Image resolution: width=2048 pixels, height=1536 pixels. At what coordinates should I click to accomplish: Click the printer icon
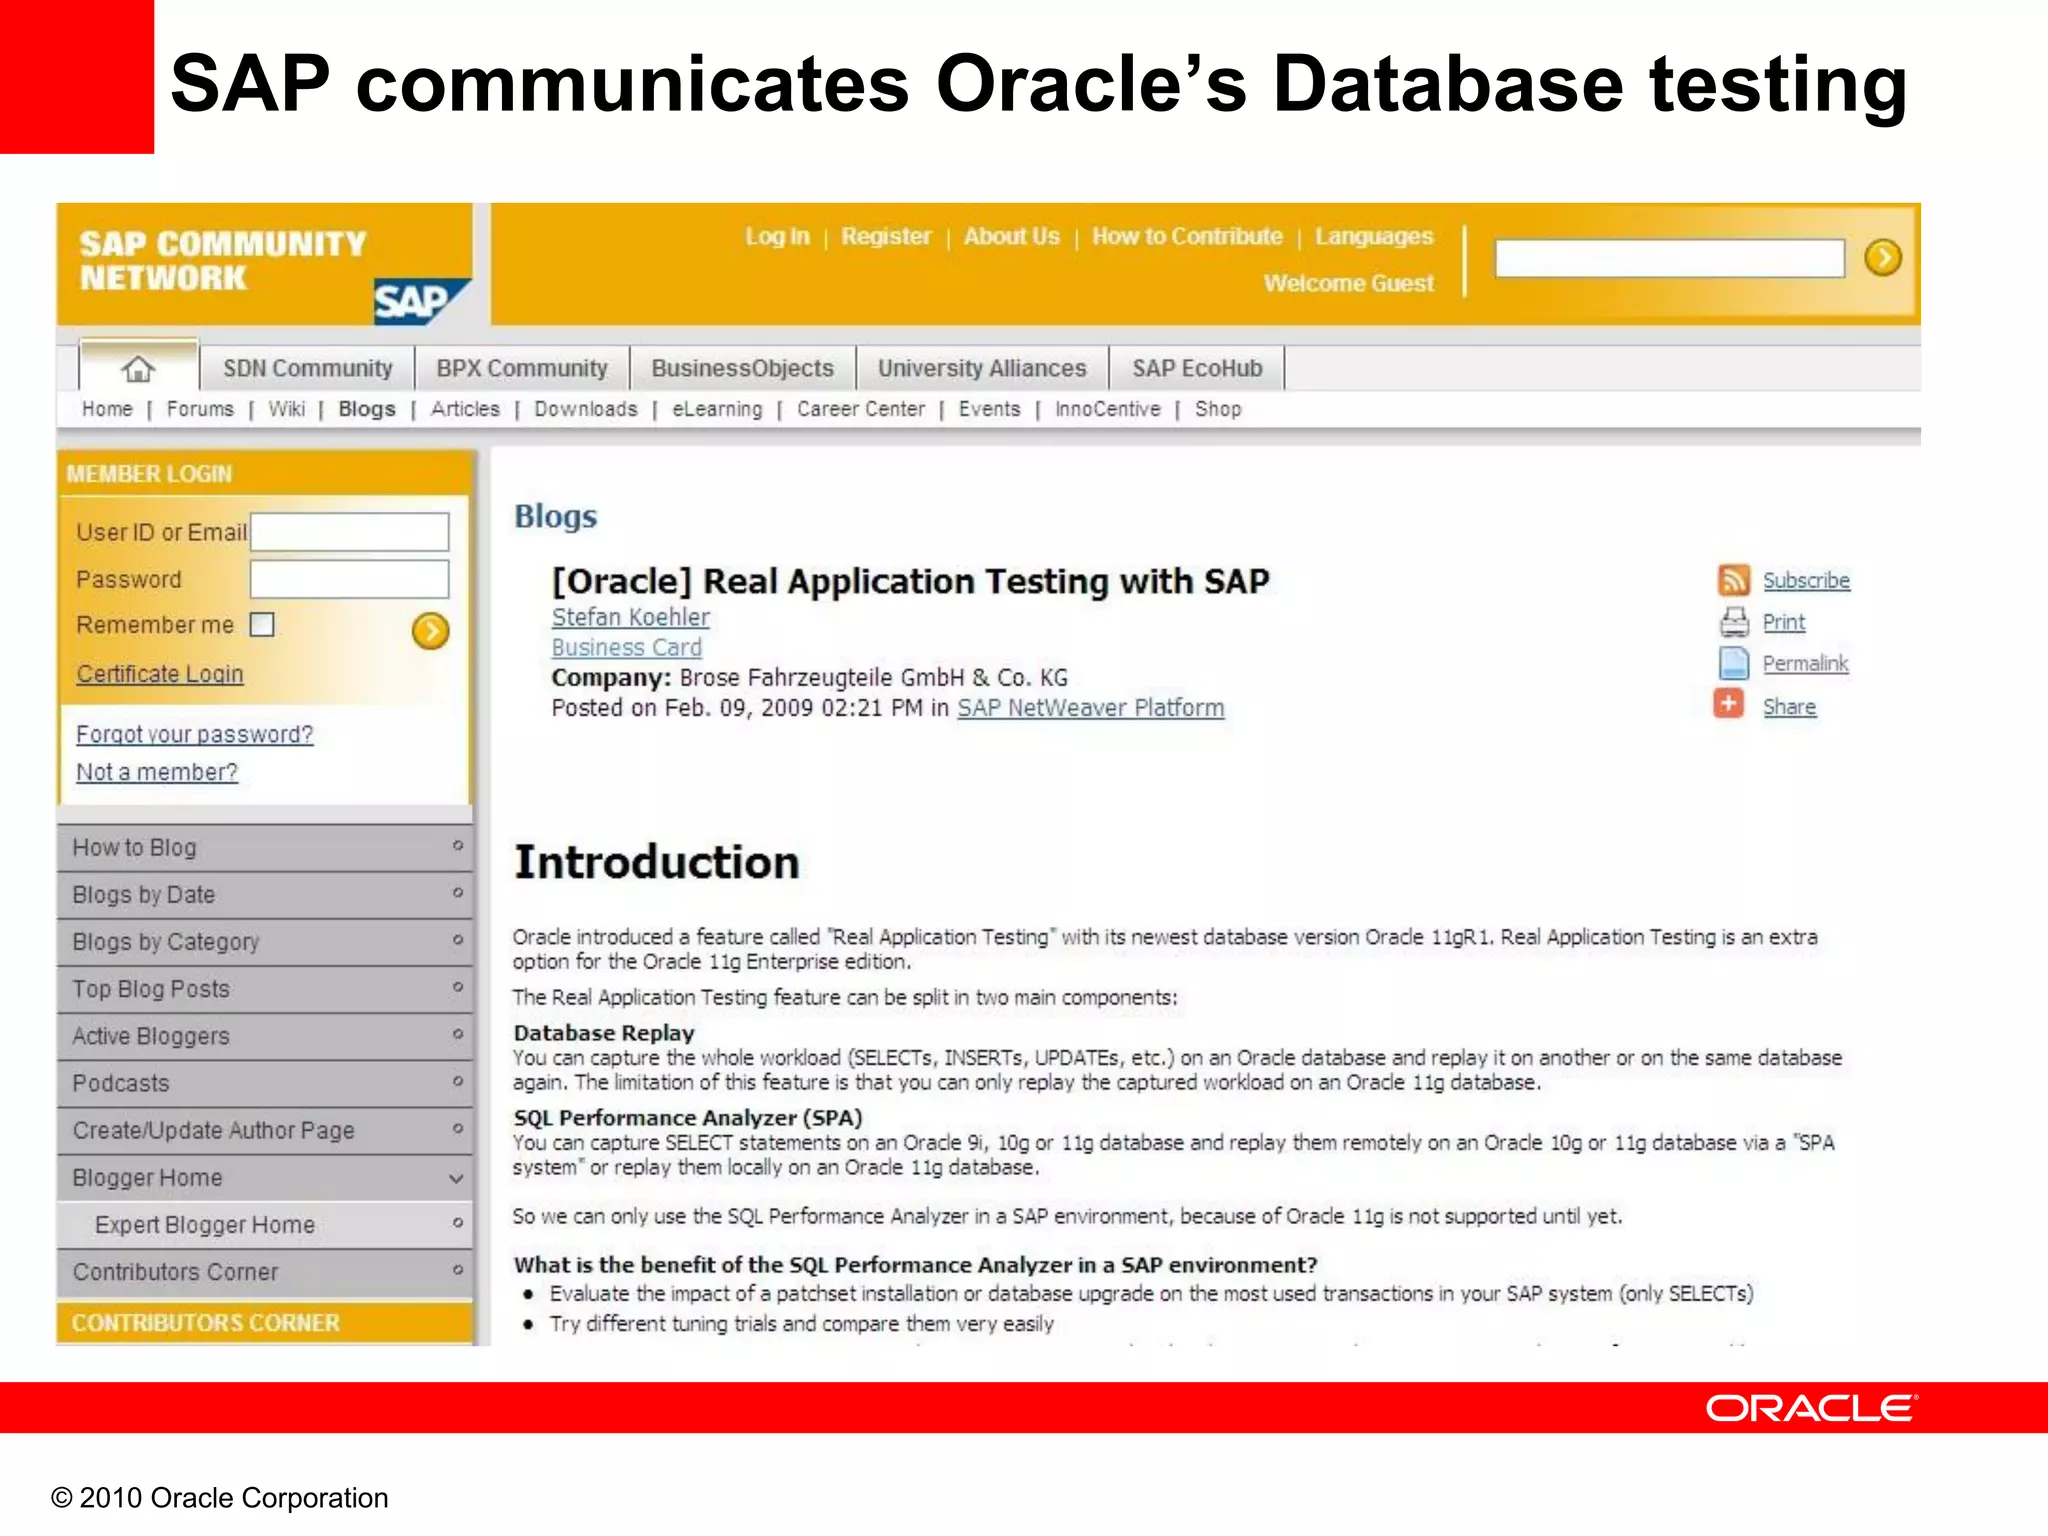(x=1734, y=622)
